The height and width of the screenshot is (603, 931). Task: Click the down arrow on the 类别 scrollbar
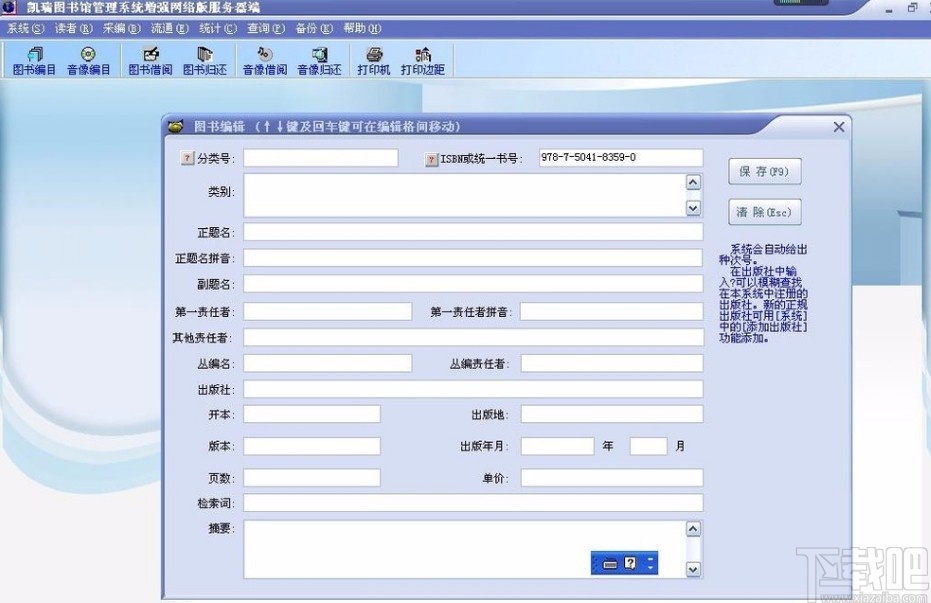(694, 207)
